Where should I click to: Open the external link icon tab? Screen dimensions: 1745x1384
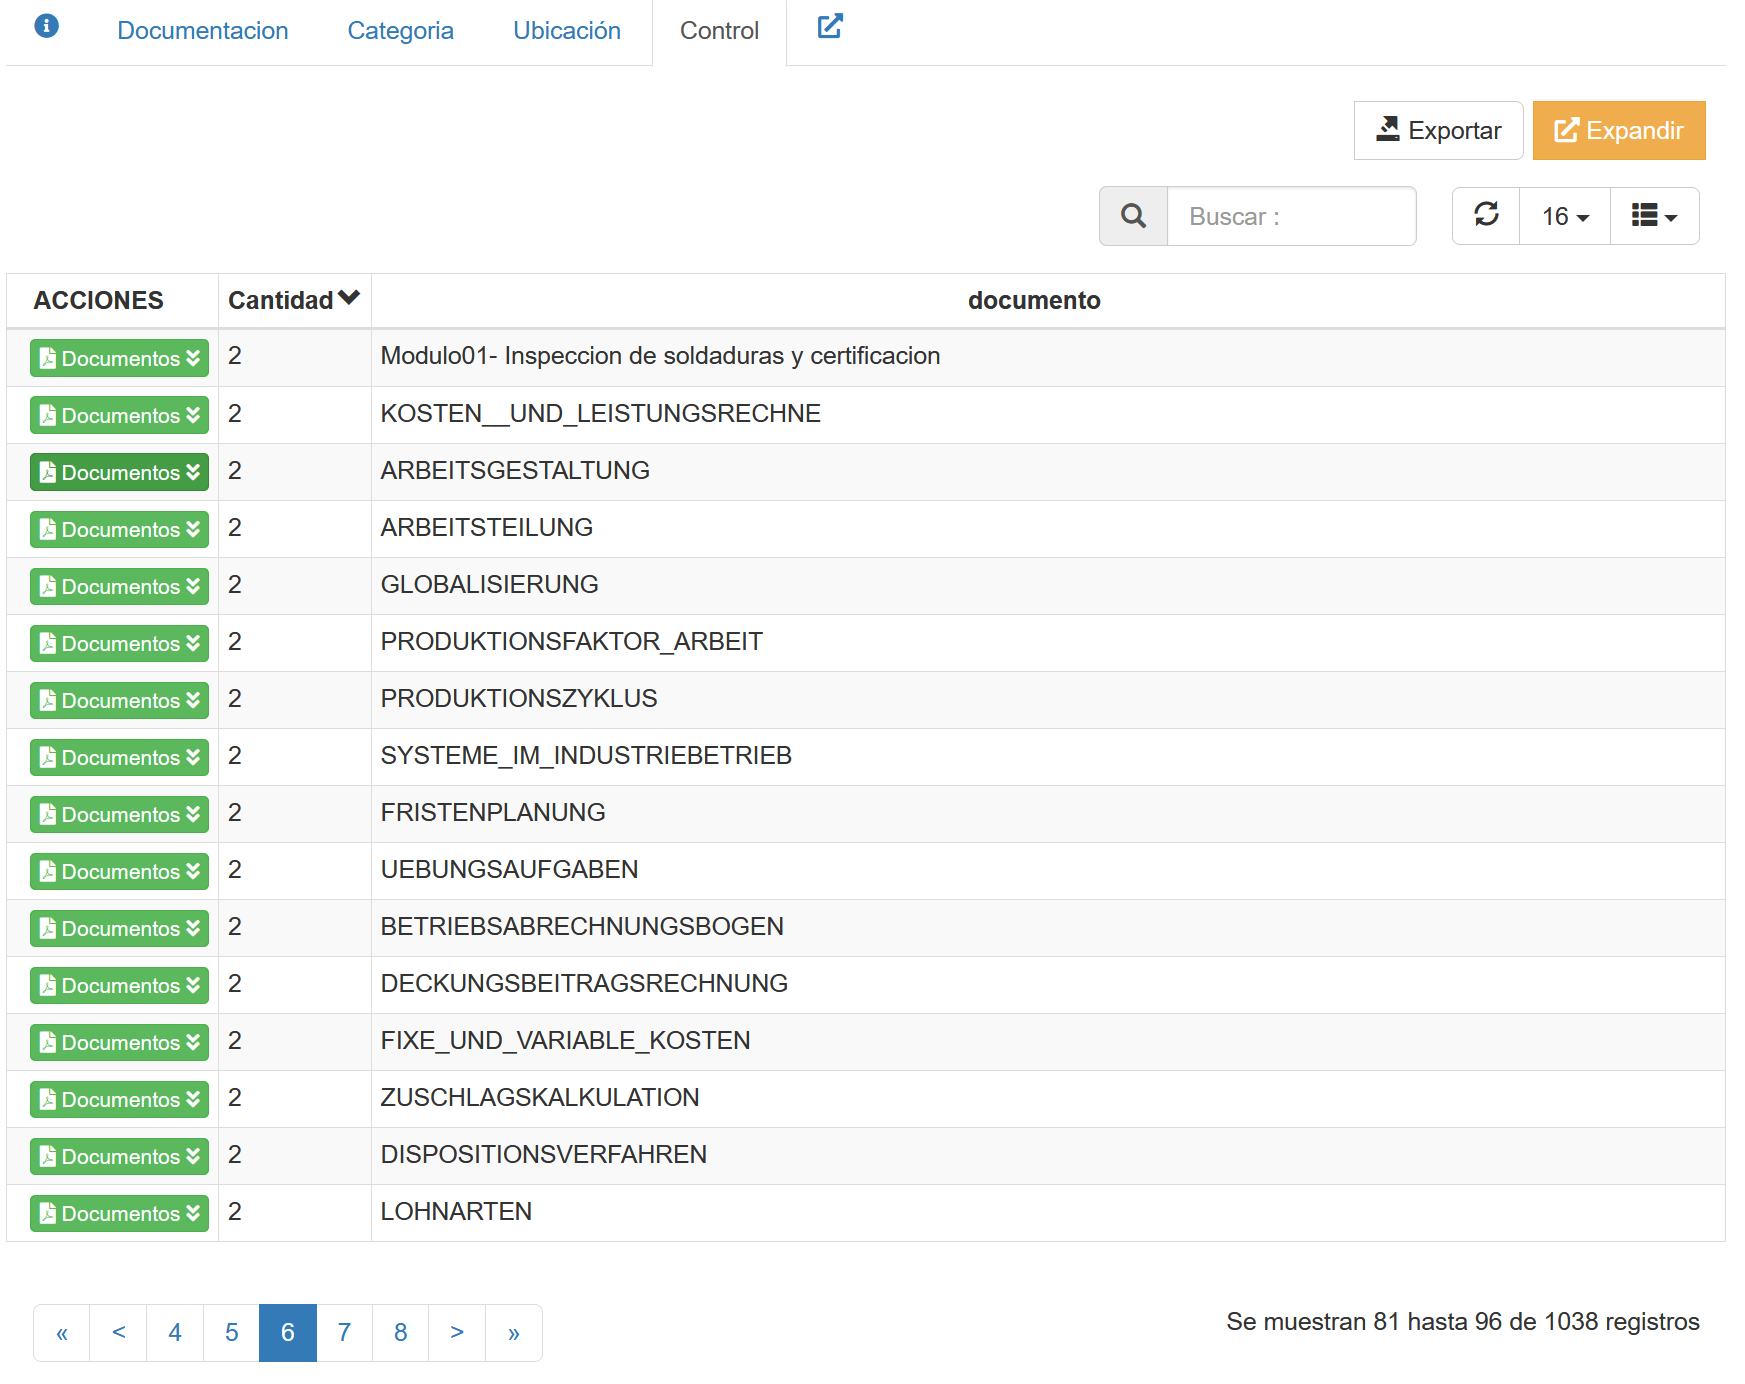tap(829, 27)
